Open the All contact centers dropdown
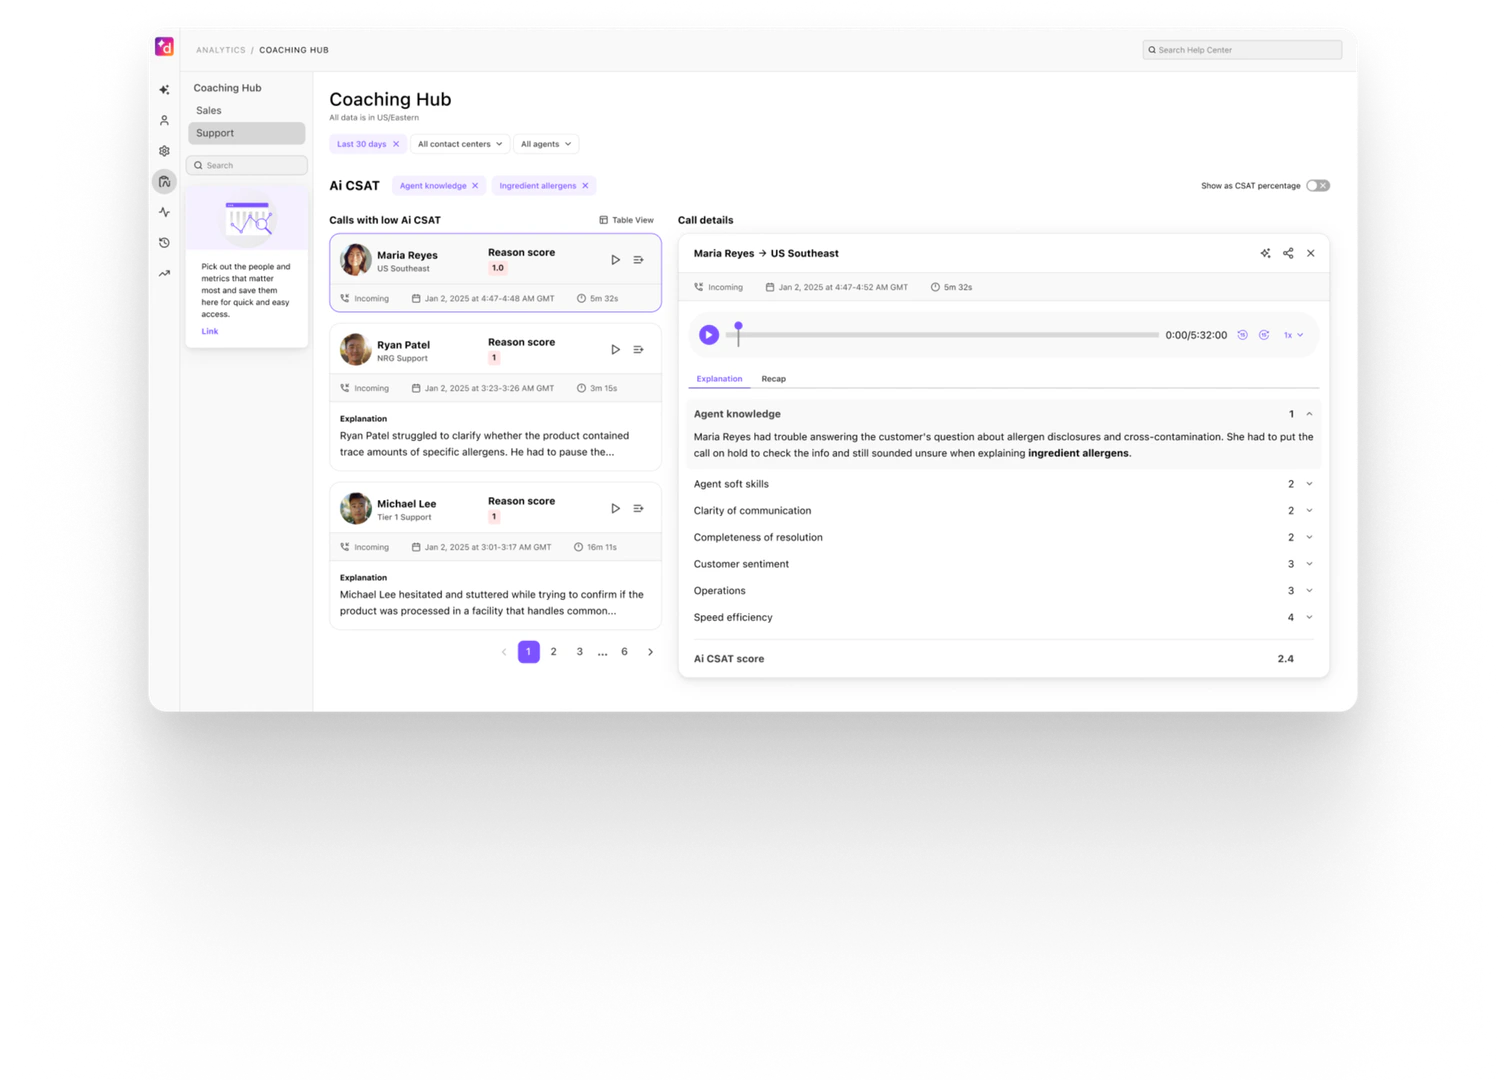This screenshot has height=1080, width=1506. point(459,144)
